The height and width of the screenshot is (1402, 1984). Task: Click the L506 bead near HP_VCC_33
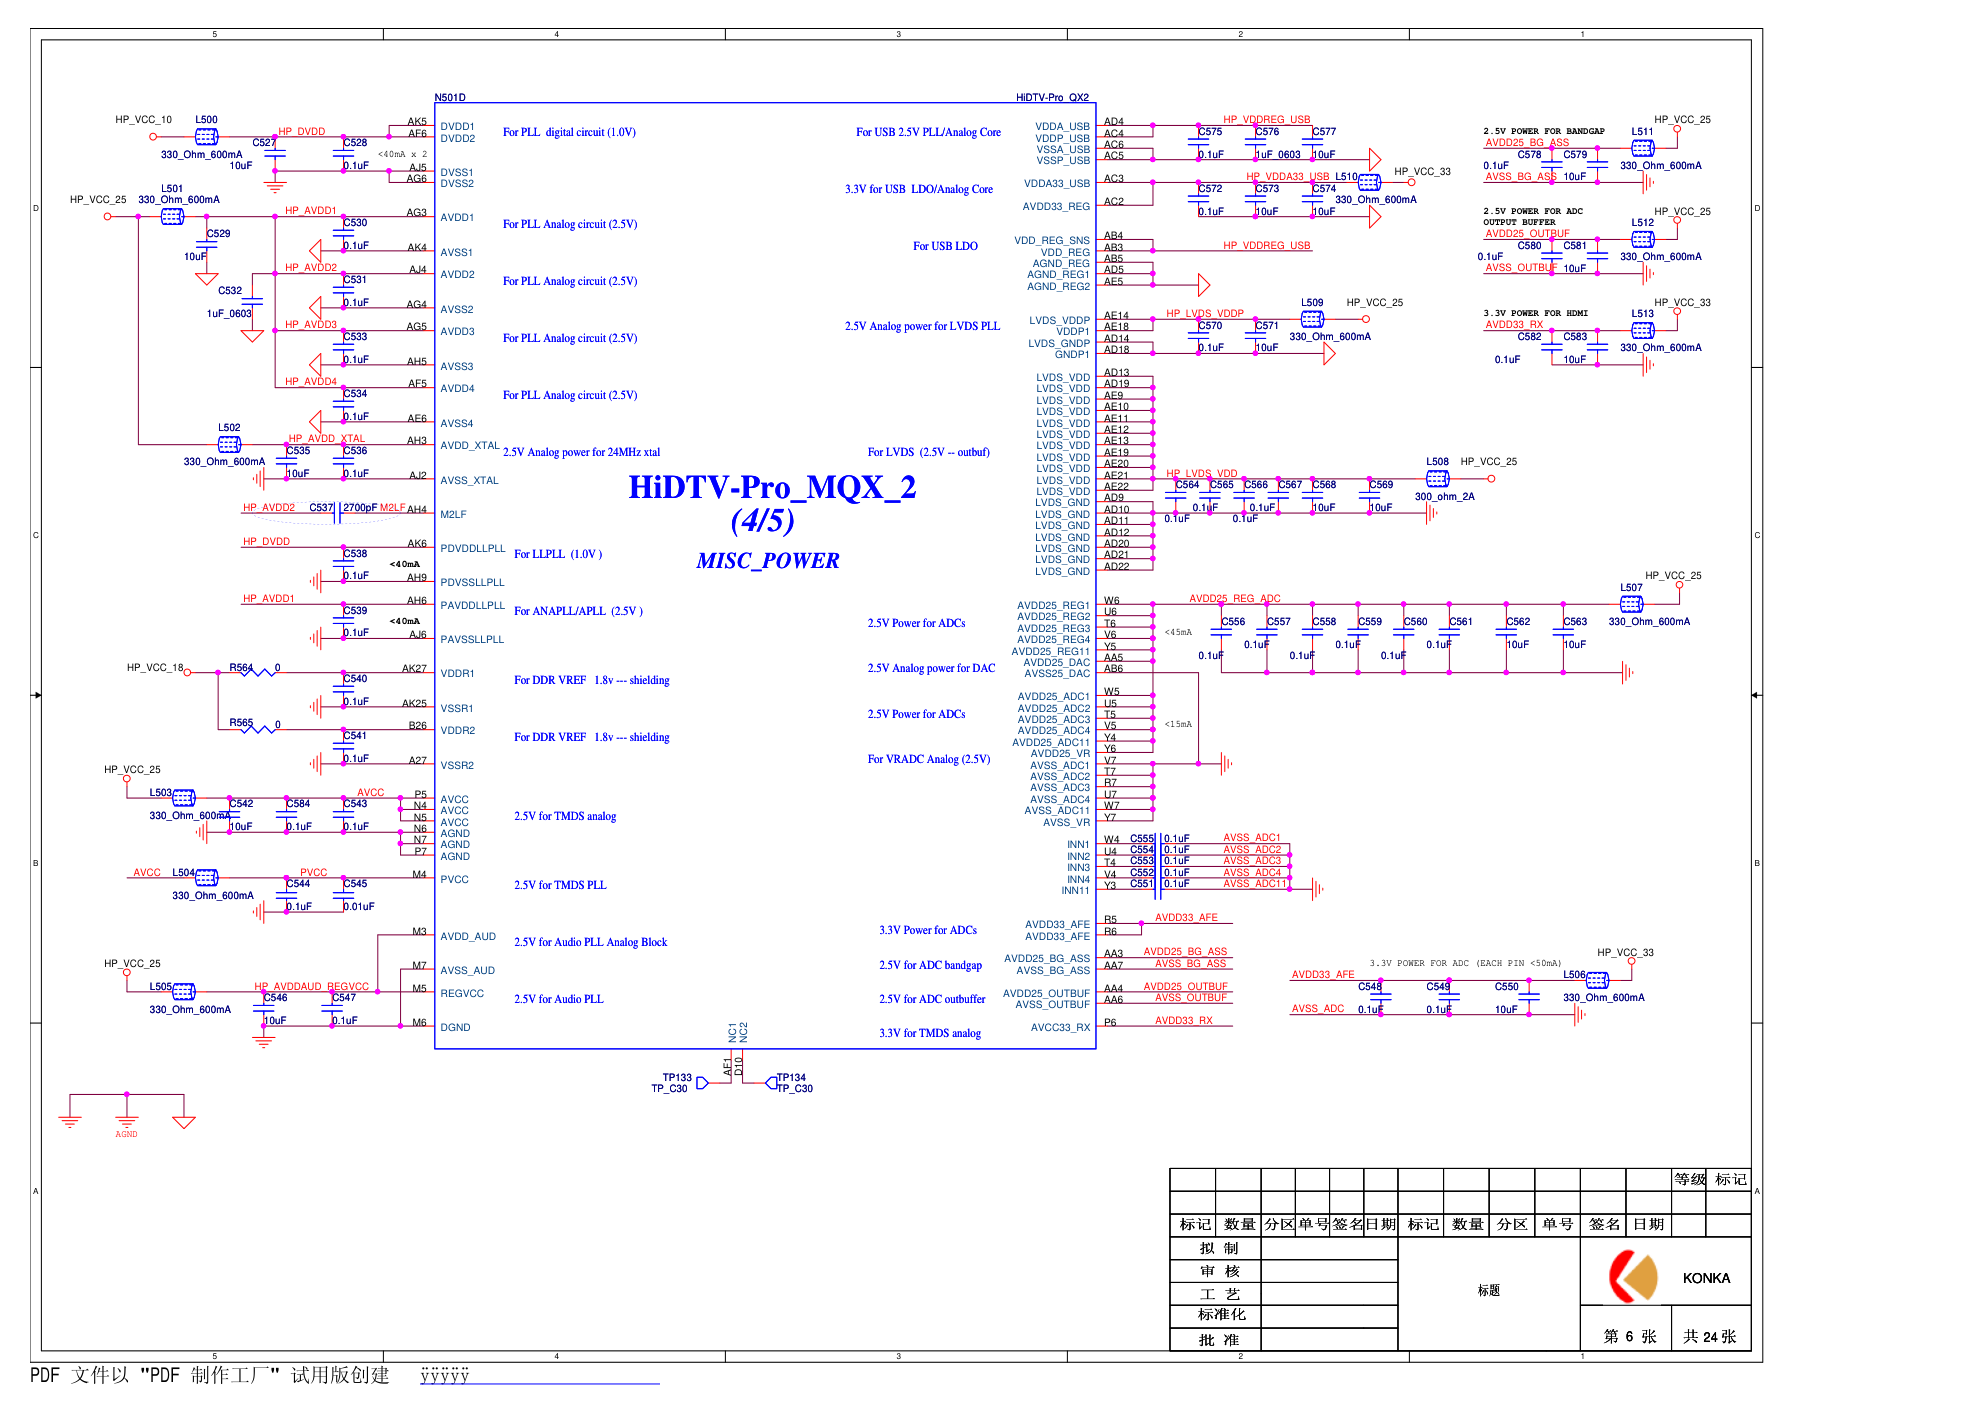(x=1597, y=980)
